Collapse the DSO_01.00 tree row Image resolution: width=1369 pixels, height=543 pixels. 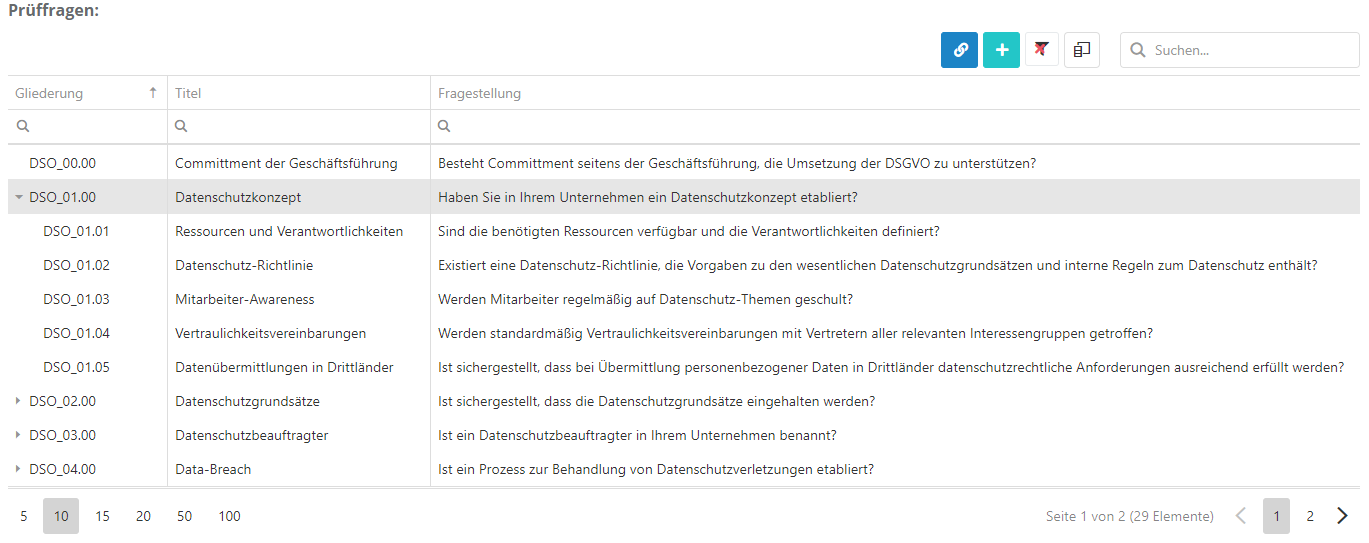click(19, 198)
